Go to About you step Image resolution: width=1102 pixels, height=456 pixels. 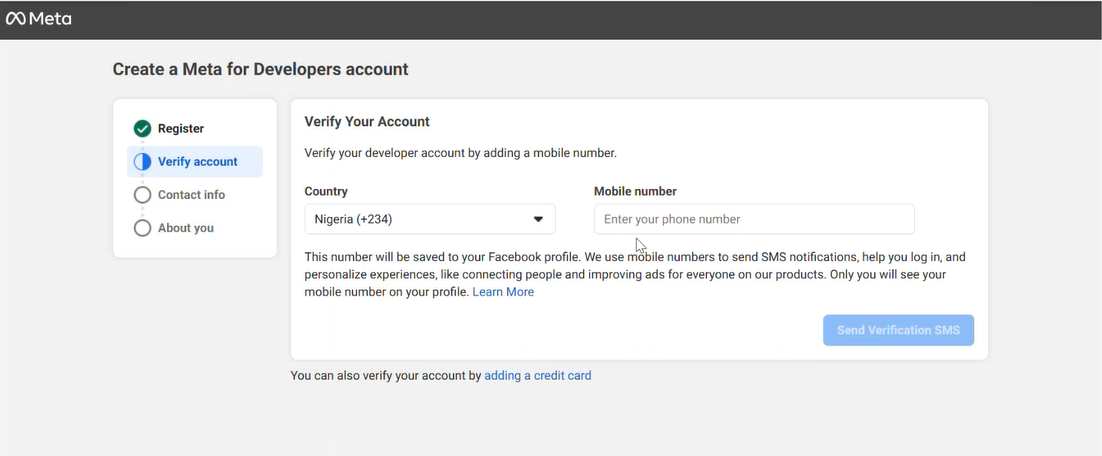186,228
